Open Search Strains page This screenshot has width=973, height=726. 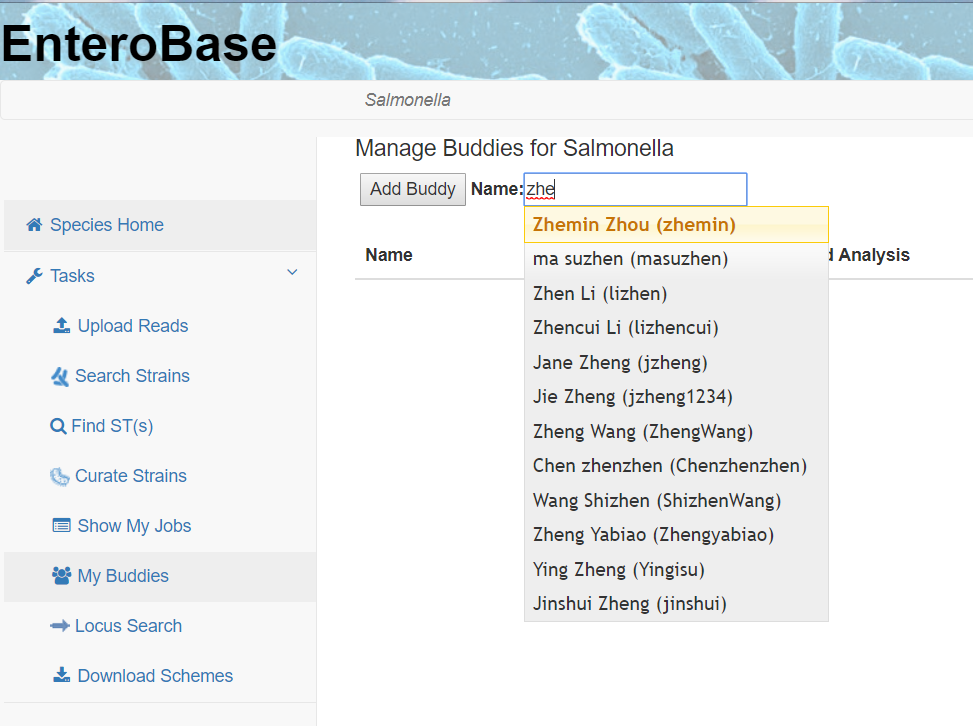pyautogui.click(x=132, y=376)
